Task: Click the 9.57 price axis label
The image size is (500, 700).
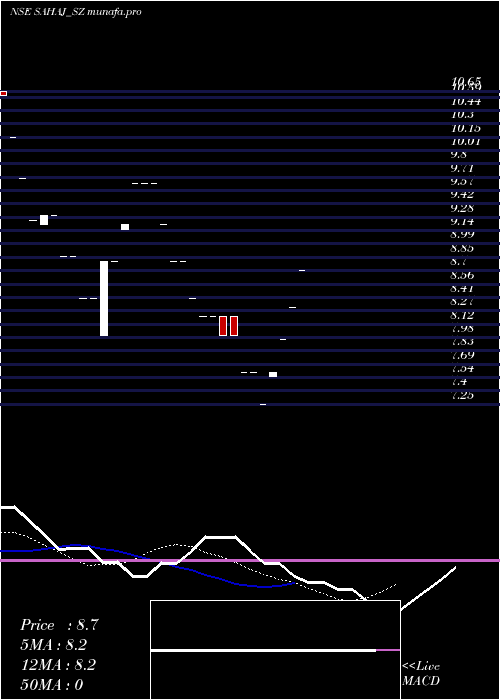Action: [462, 182]
